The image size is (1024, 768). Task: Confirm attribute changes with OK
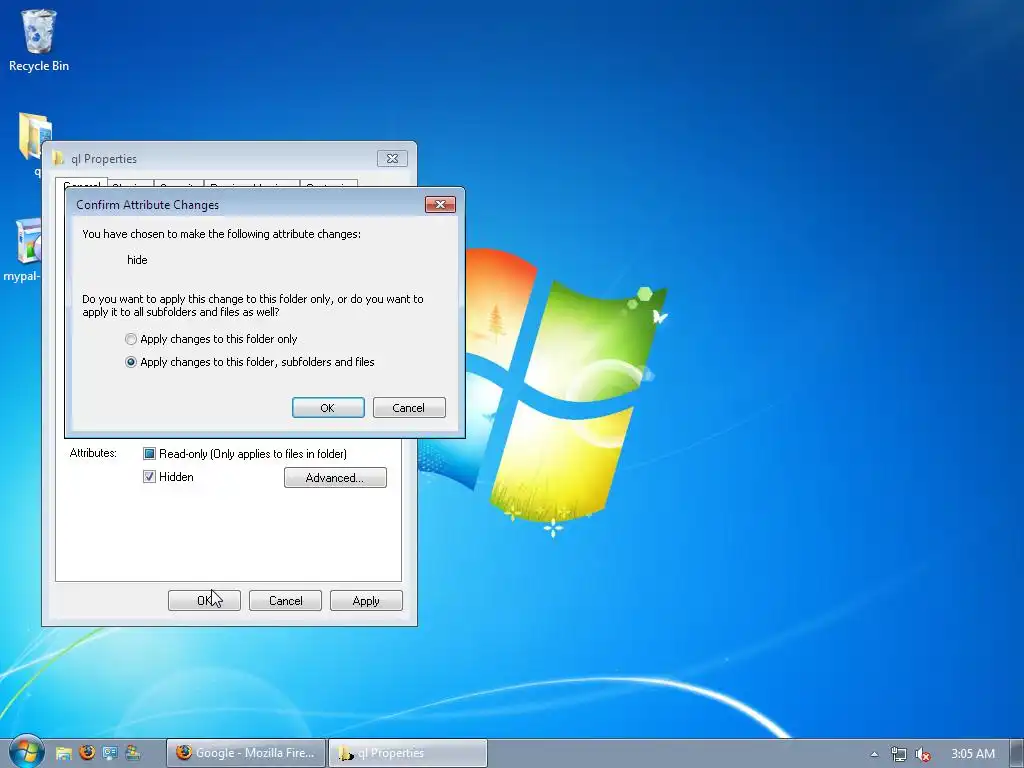click(328, 408)
